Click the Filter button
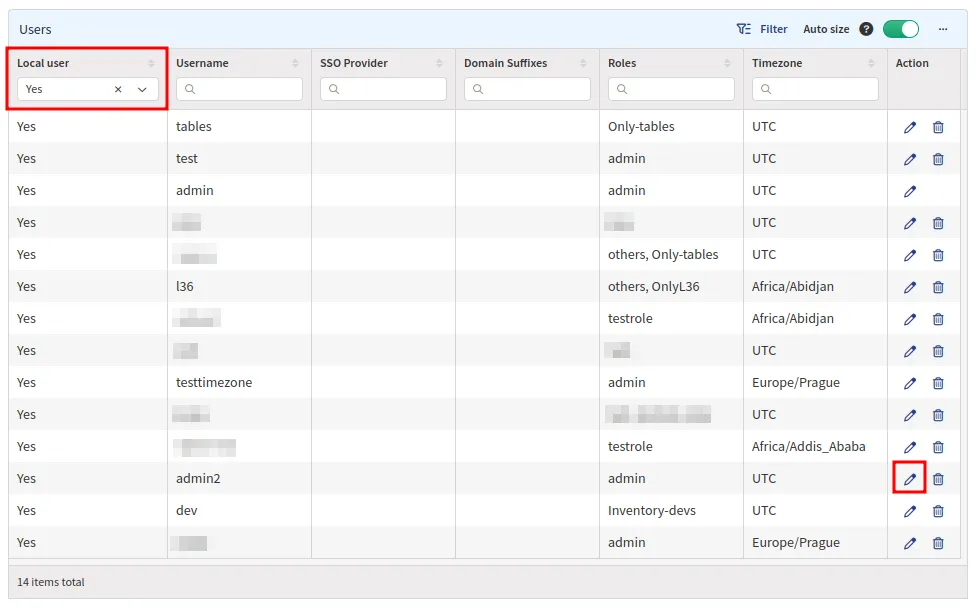This screenshot has width=978, height=608. coord(762,29)
